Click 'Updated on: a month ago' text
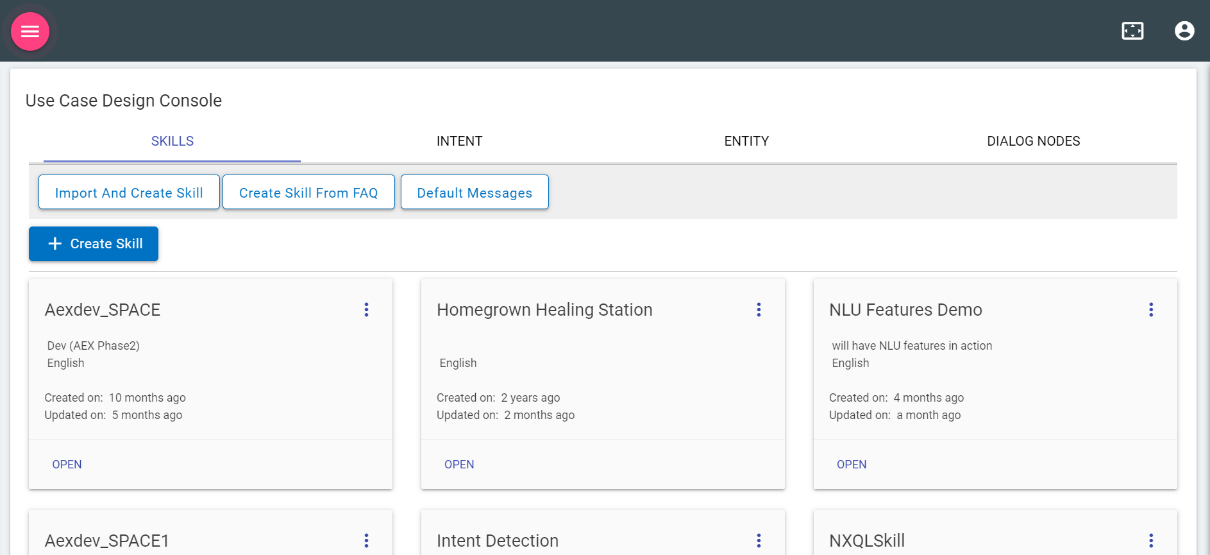The image size is (1210, 555). point(895,415)
